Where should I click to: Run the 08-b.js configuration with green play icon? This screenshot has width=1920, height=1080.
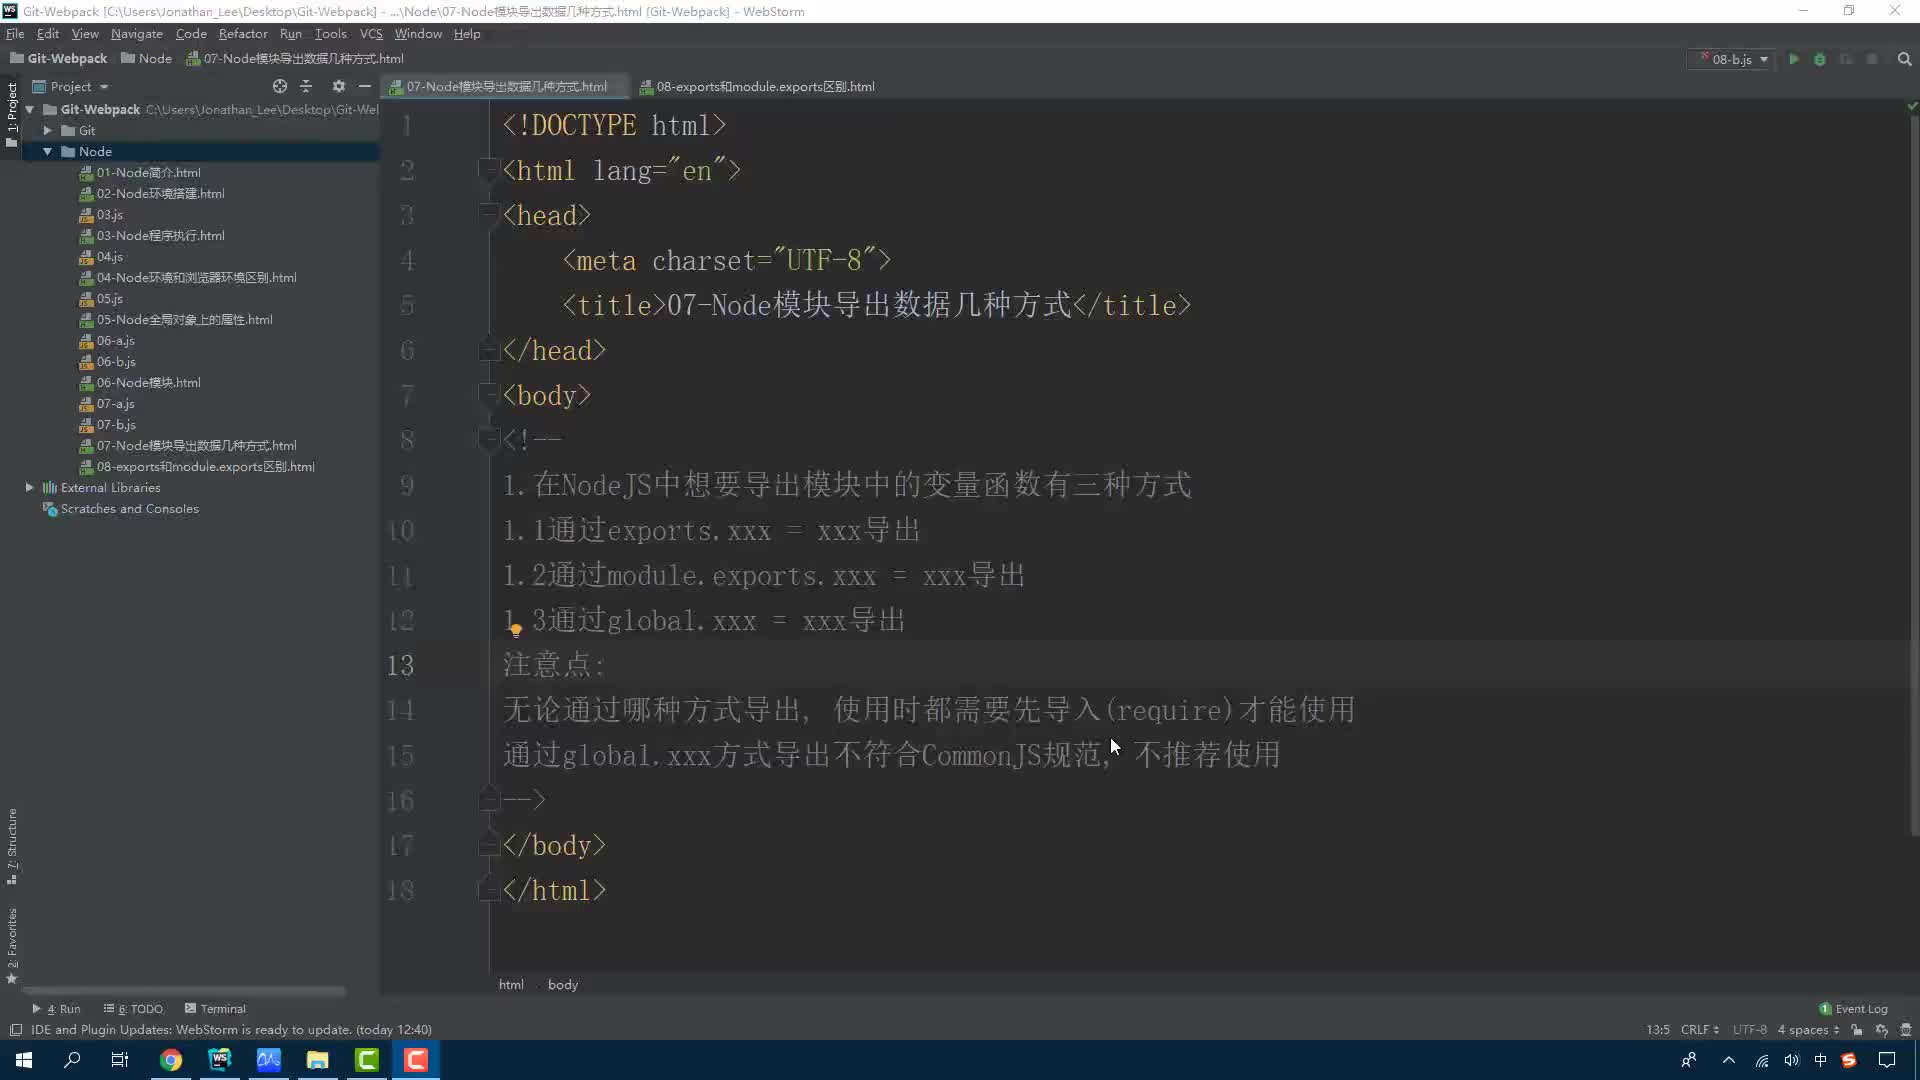coord(1794,59)
